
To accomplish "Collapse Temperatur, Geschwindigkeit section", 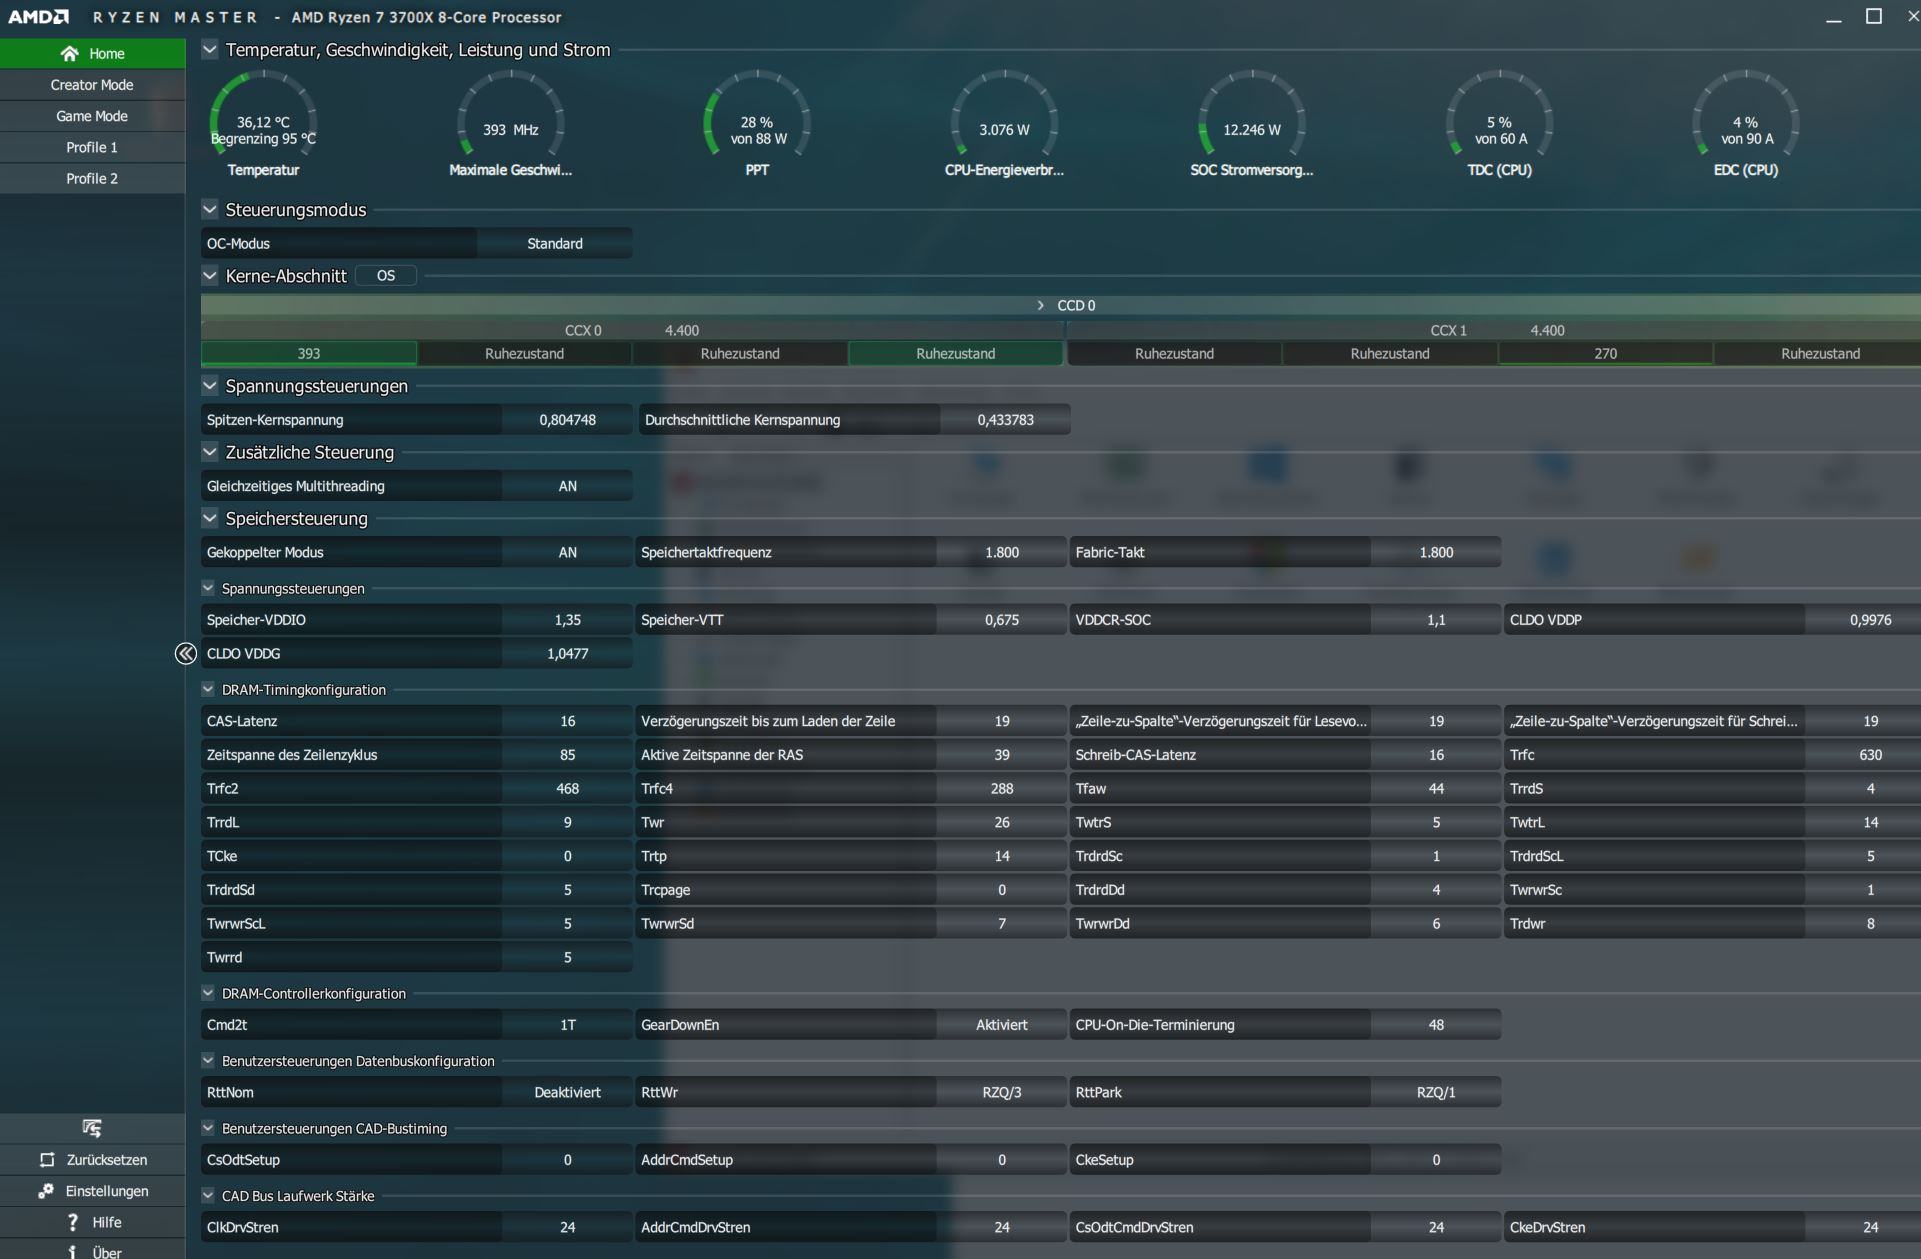I will pos(207,51).
